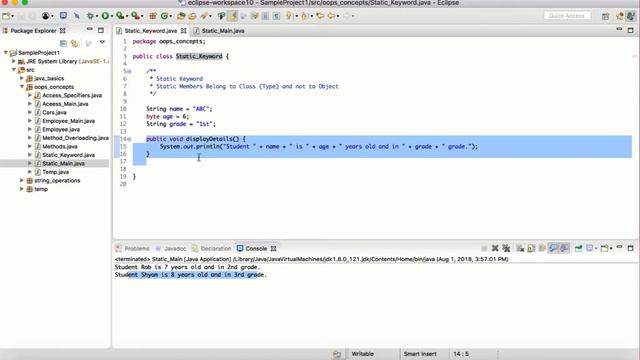Click the Back navigation arrow icon
640x360 pixels.
pyautogui.click(x=331, y=16)
